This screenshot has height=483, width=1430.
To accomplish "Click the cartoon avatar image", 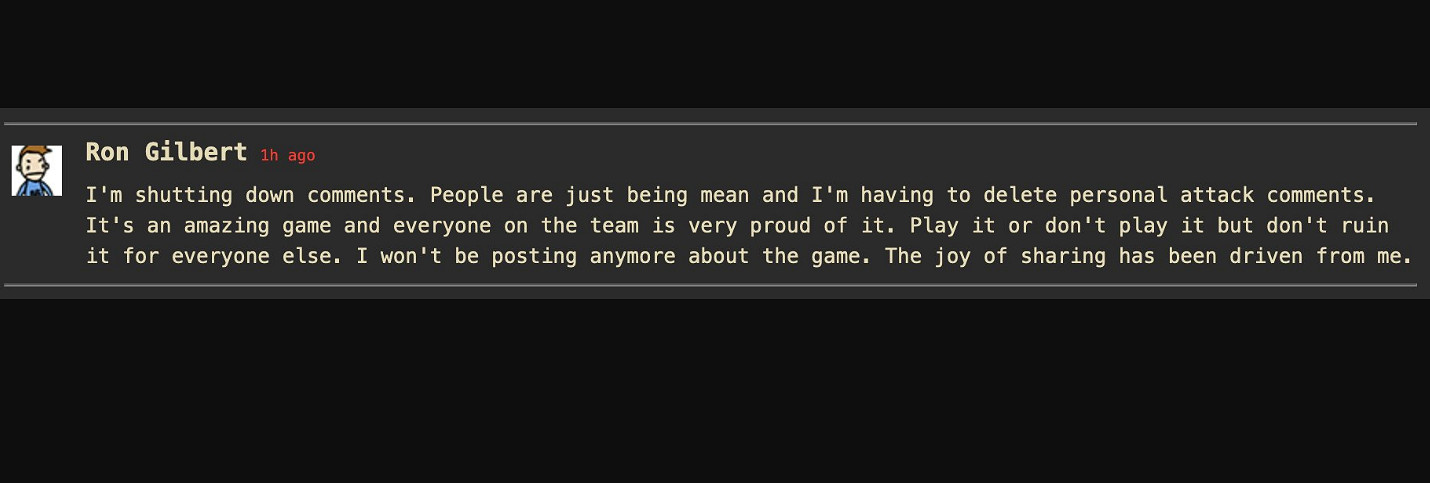I will [x=36, y=171].
